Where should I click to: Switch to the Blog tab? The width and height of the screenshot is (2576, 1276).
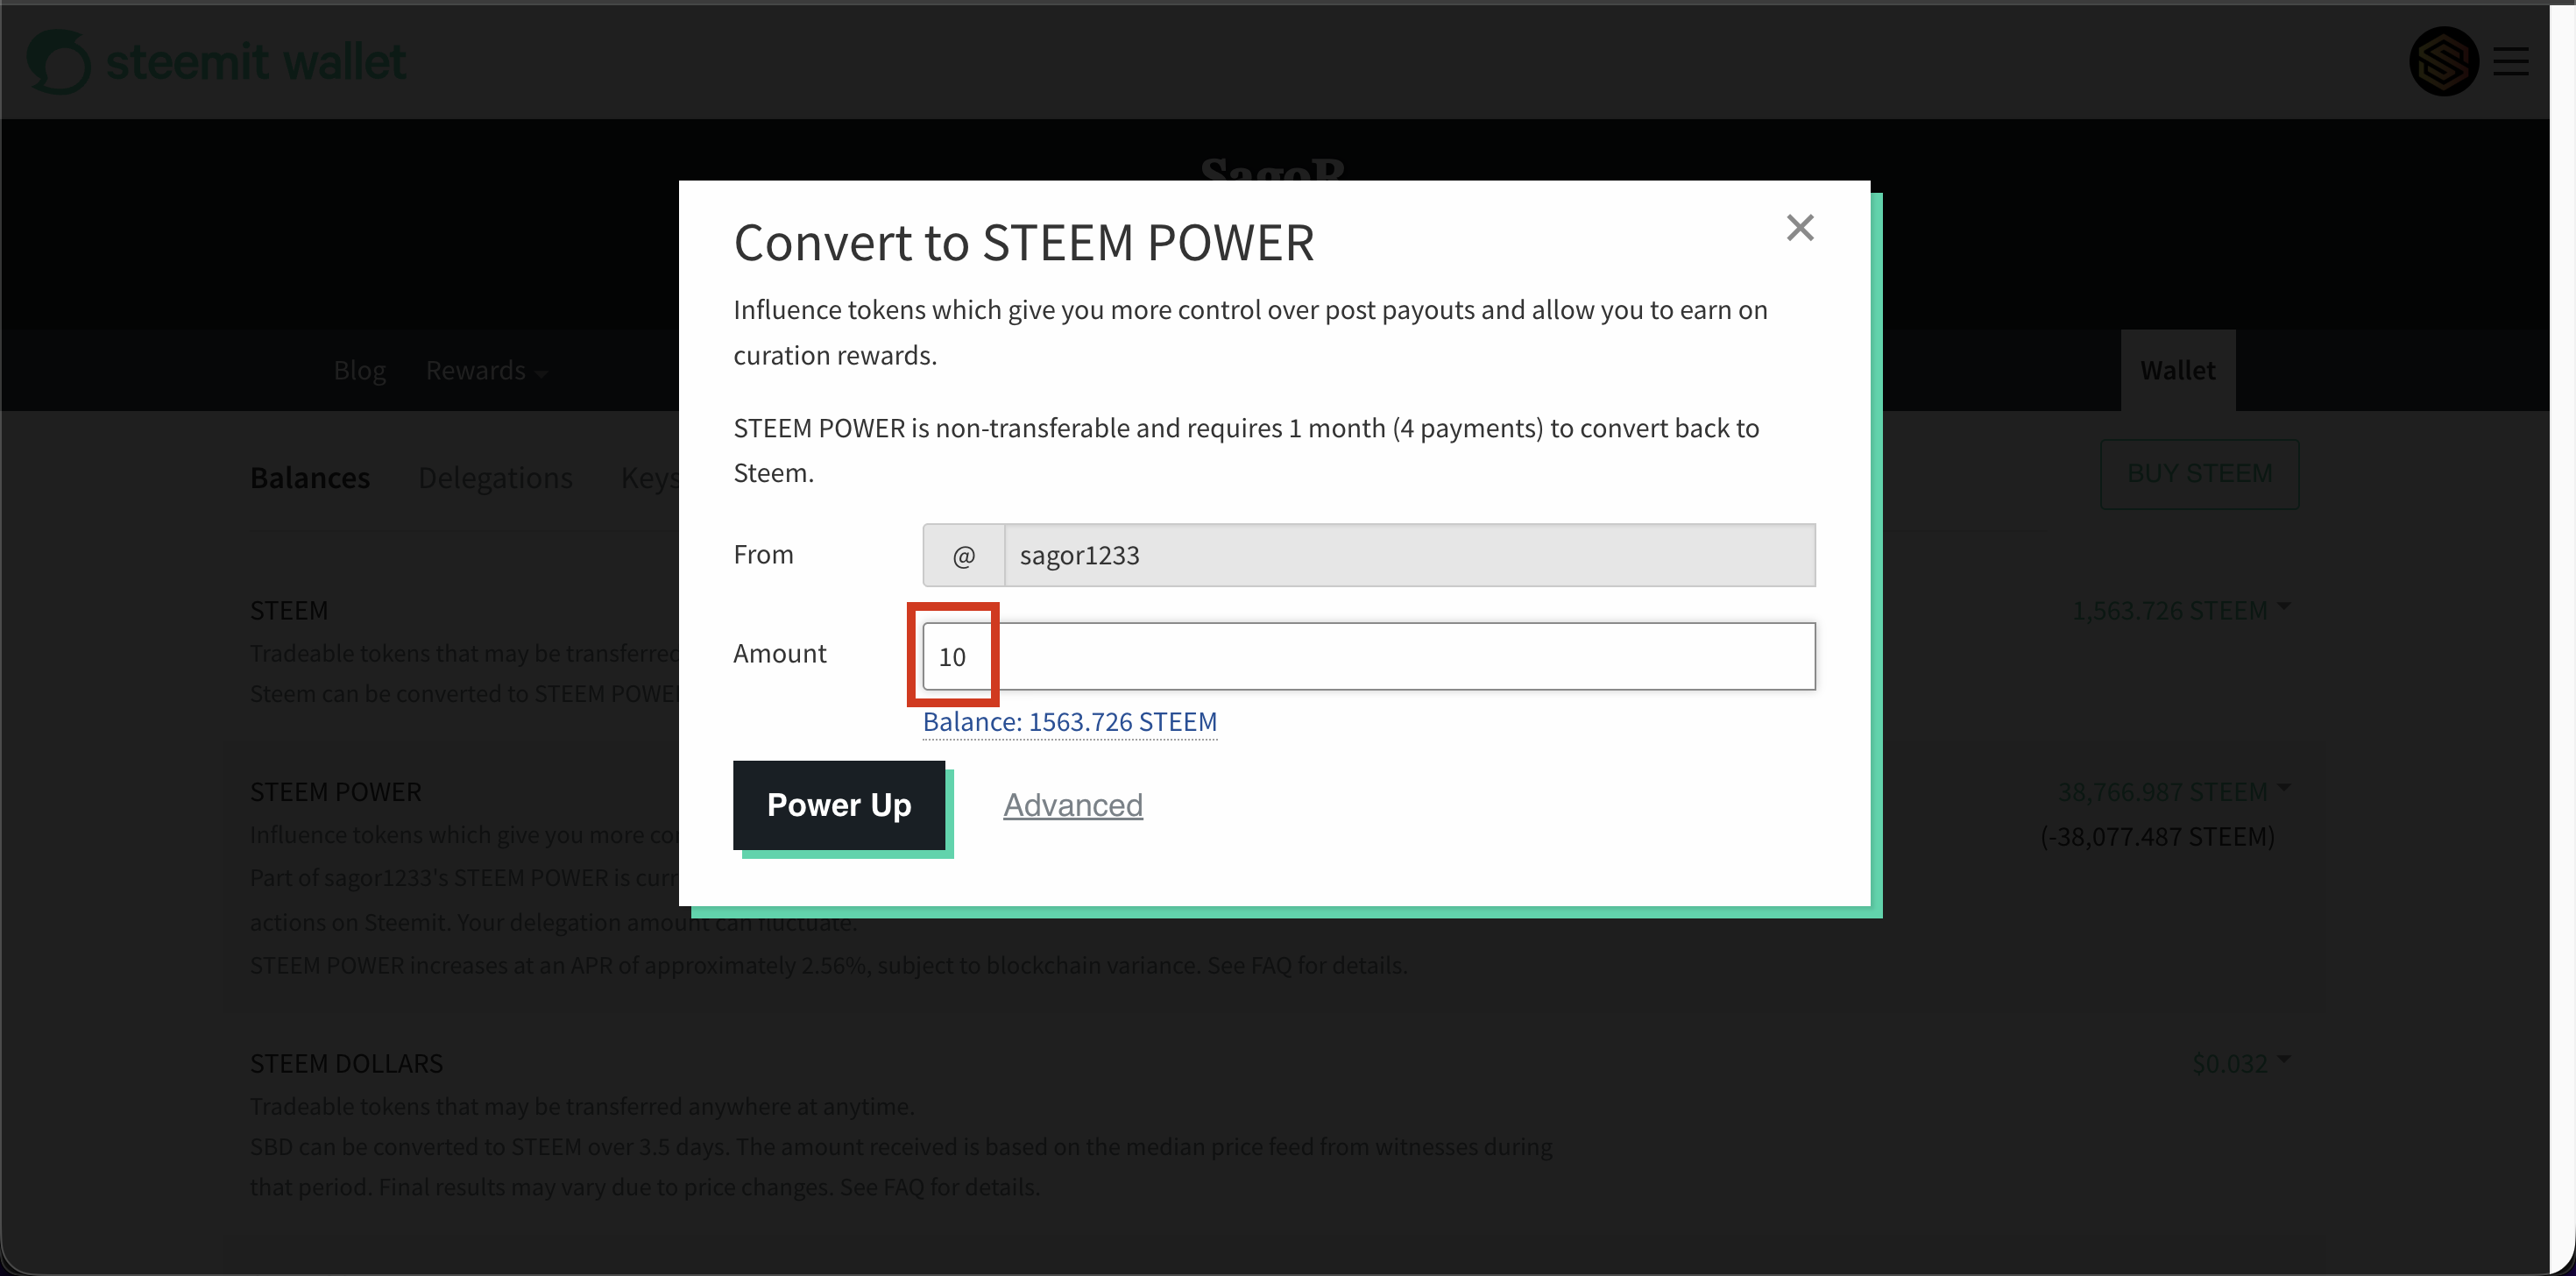[360, 370]
